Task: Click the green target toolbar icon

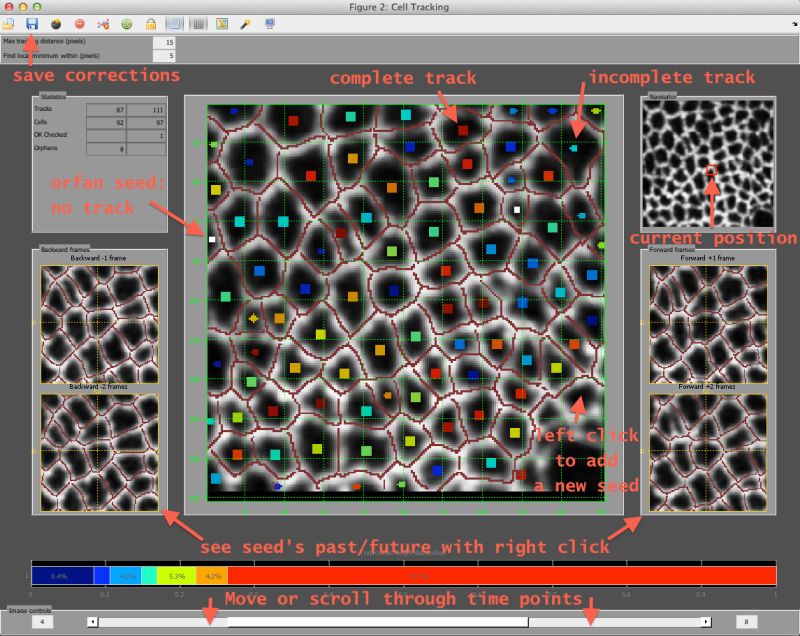Action: pyautogui.click(x=126, y=26)
